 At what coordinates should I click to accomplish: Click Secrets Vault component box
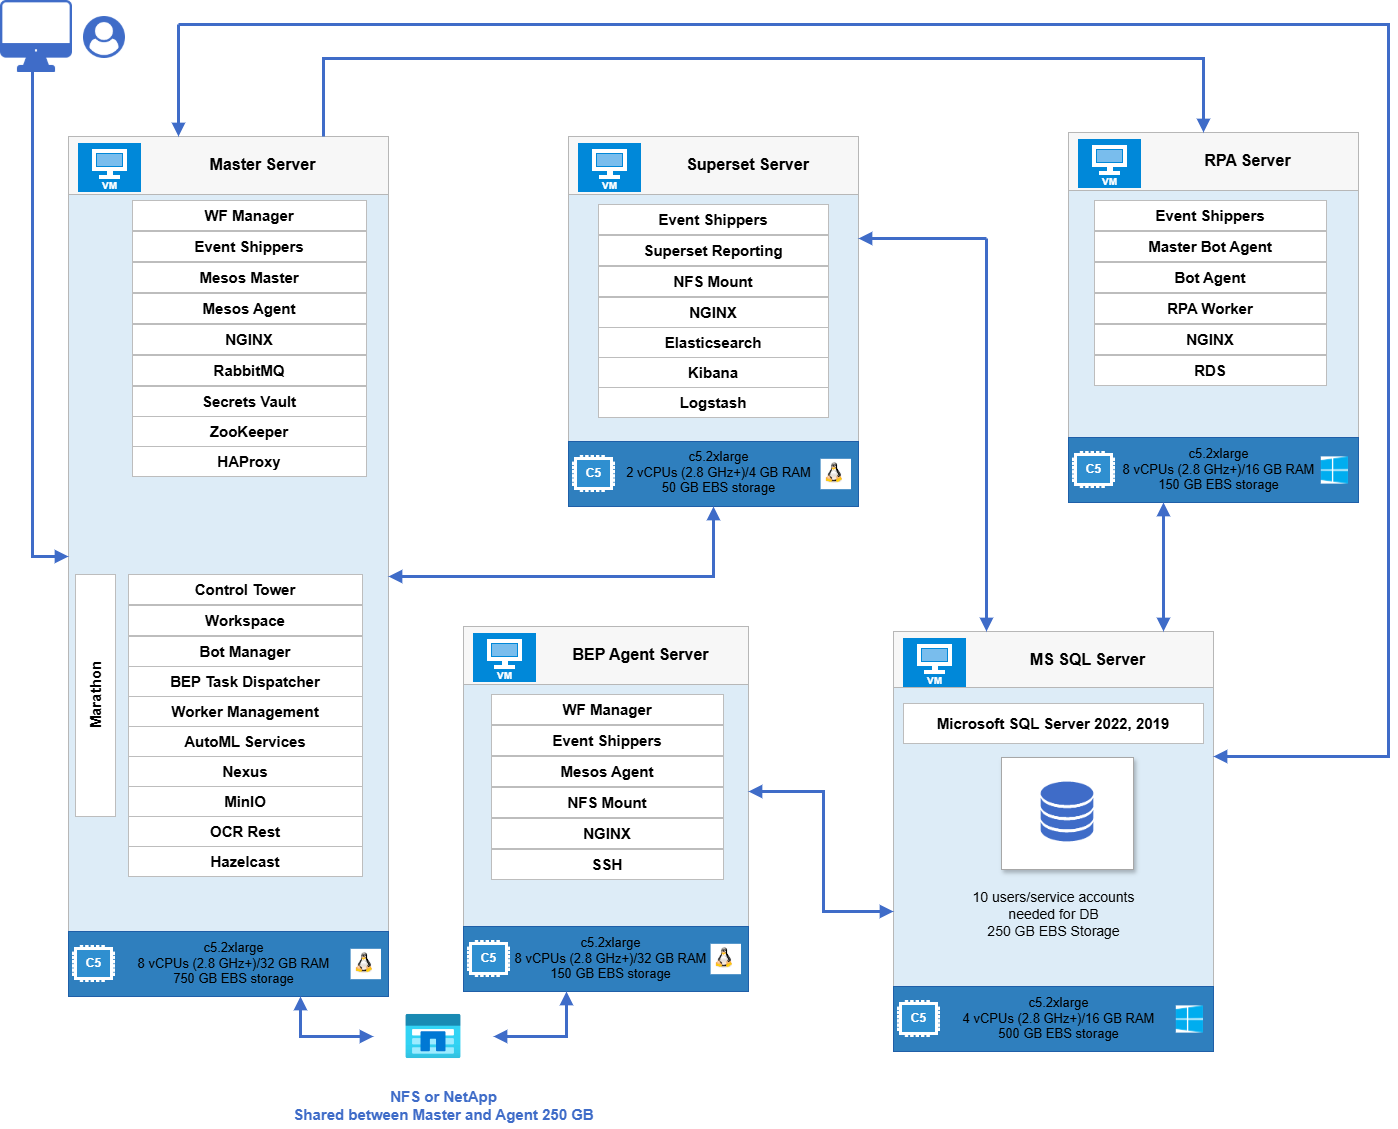click(x=249, y=402)
